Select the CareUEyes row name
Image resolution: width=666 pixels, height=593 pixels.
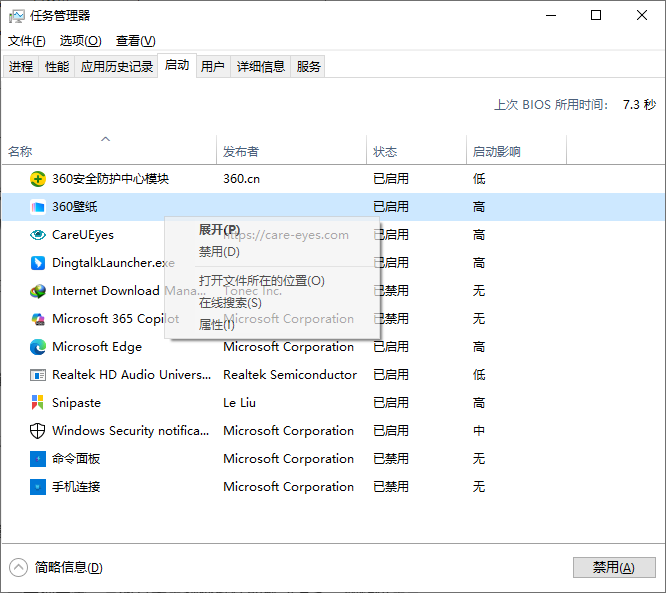tap(83, 235)
